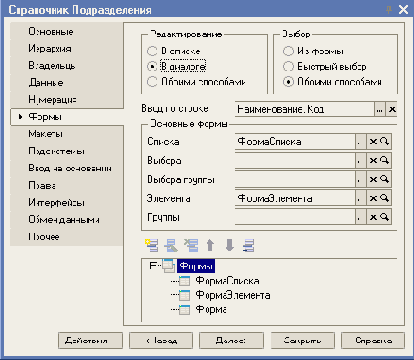Open Выбора группы form with magnifier
This screenshot has height=360, width=414.
click(x=384, y=180)
